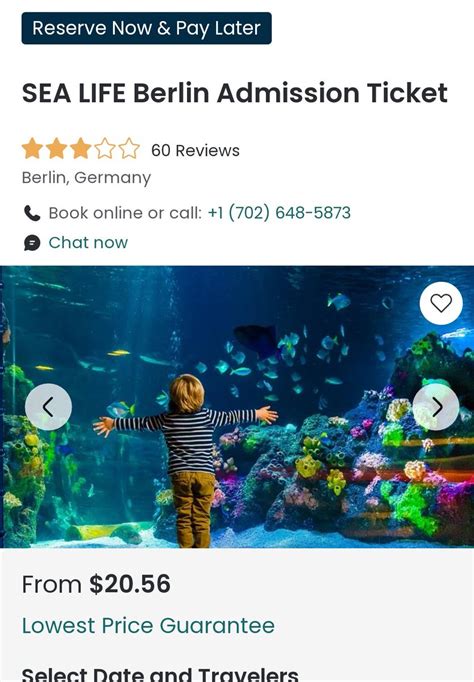Click the fifth empty rating star

(x=129, y=149)
